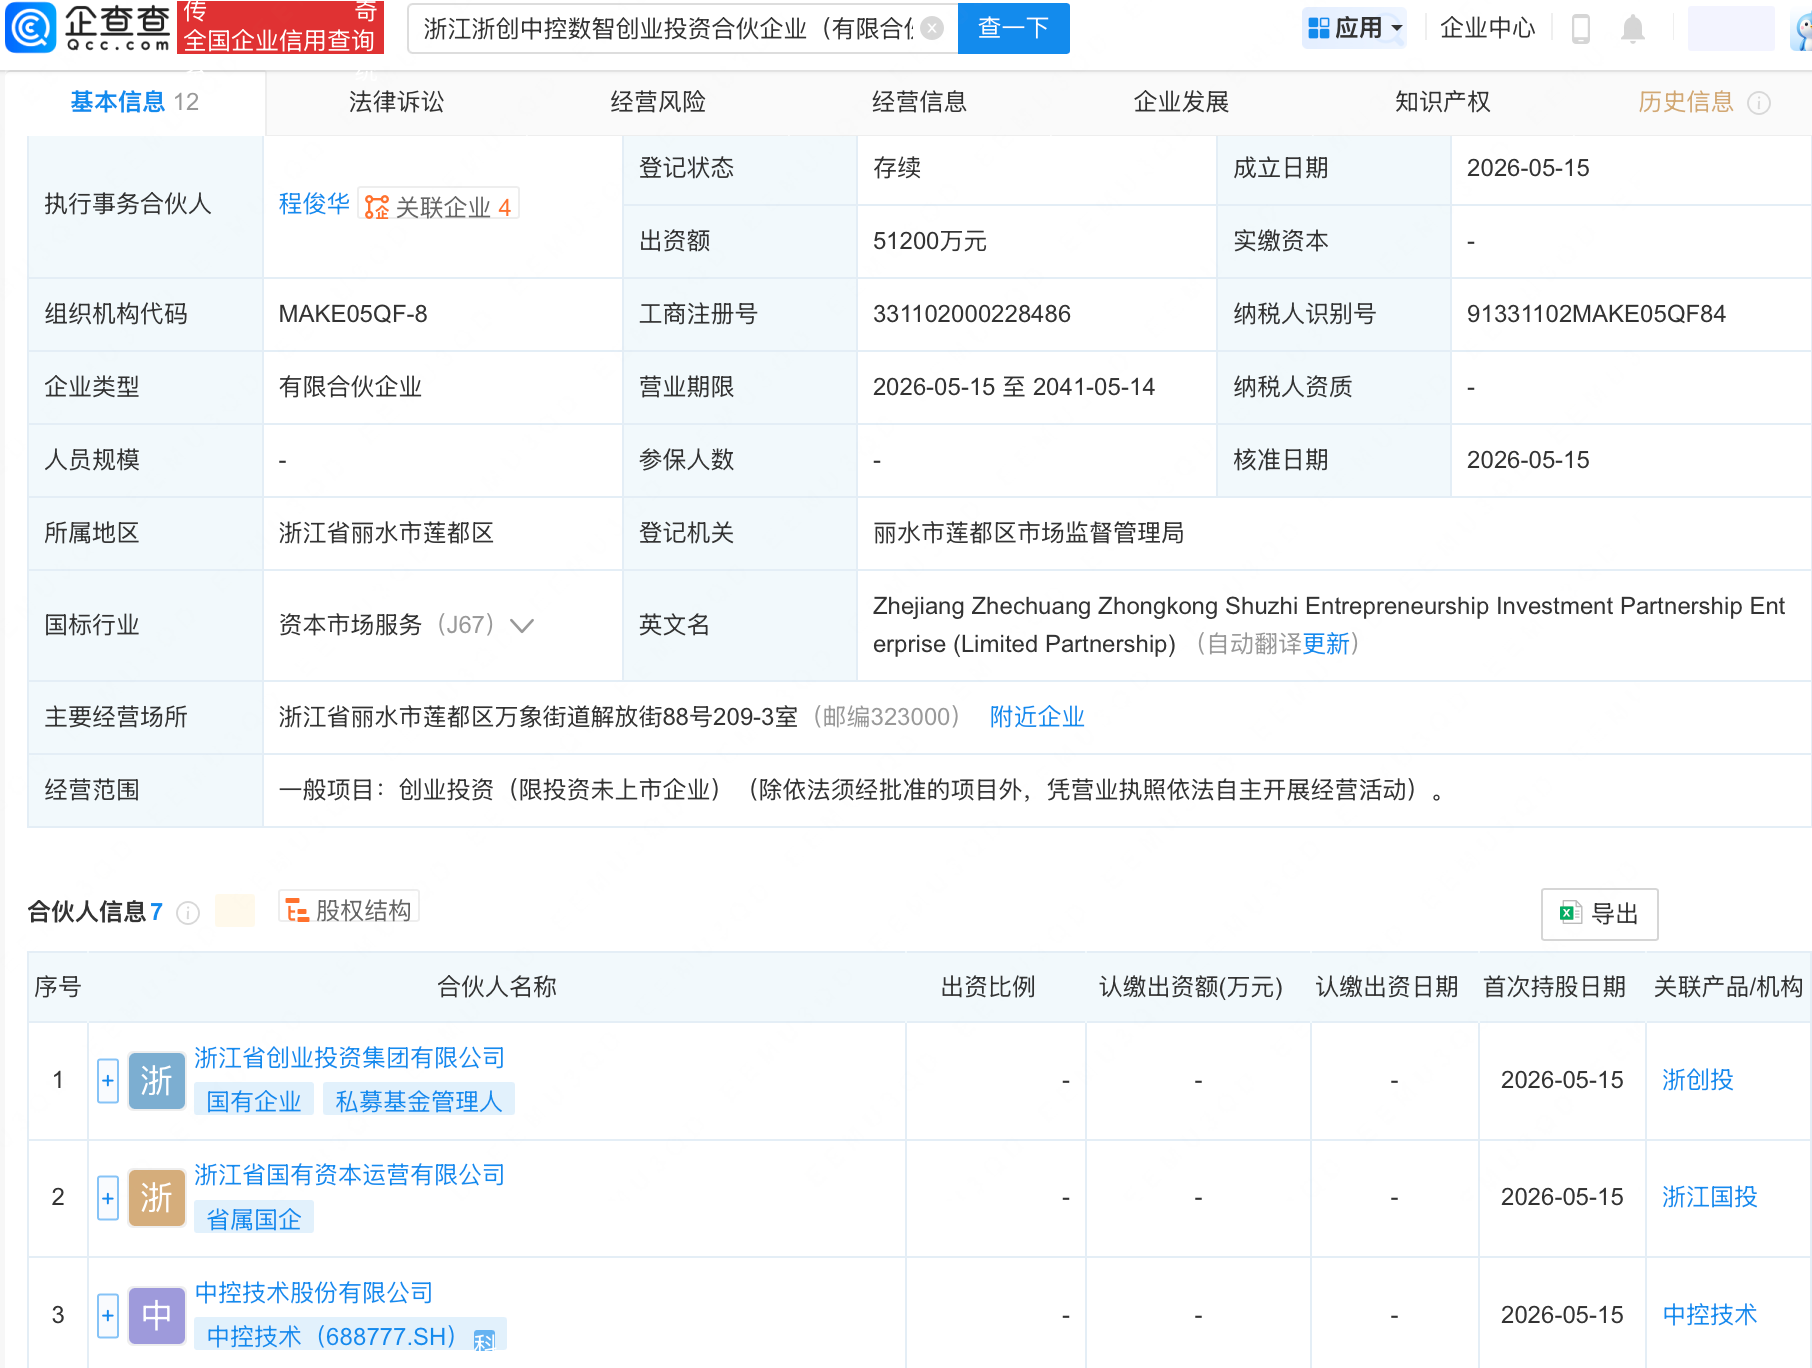Switch to 基本信息 tab
This screenshot has height=1368, width=1812.
(x=134, y=102)
